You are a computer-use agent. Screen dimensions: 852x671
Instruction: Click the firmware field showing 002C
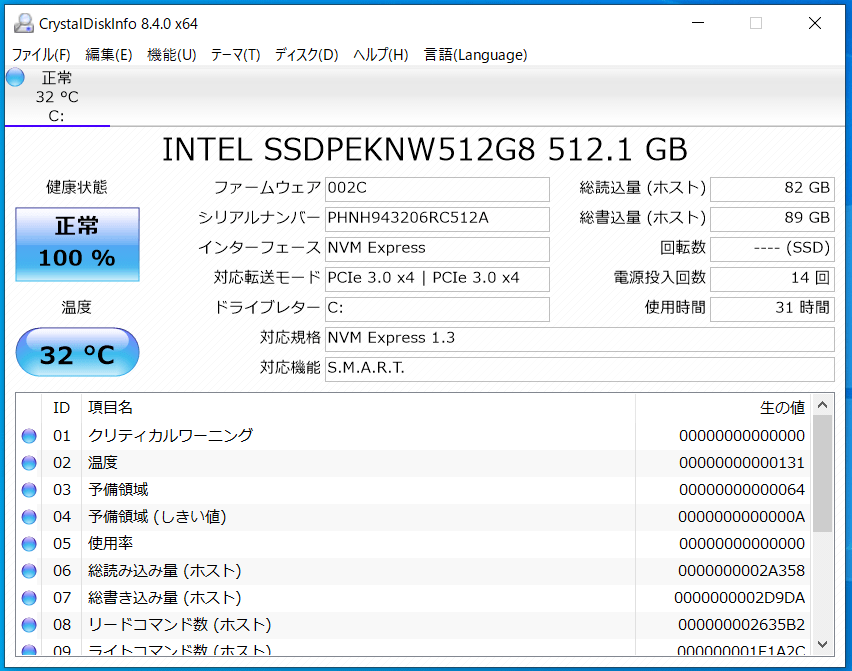click(437, 189)
